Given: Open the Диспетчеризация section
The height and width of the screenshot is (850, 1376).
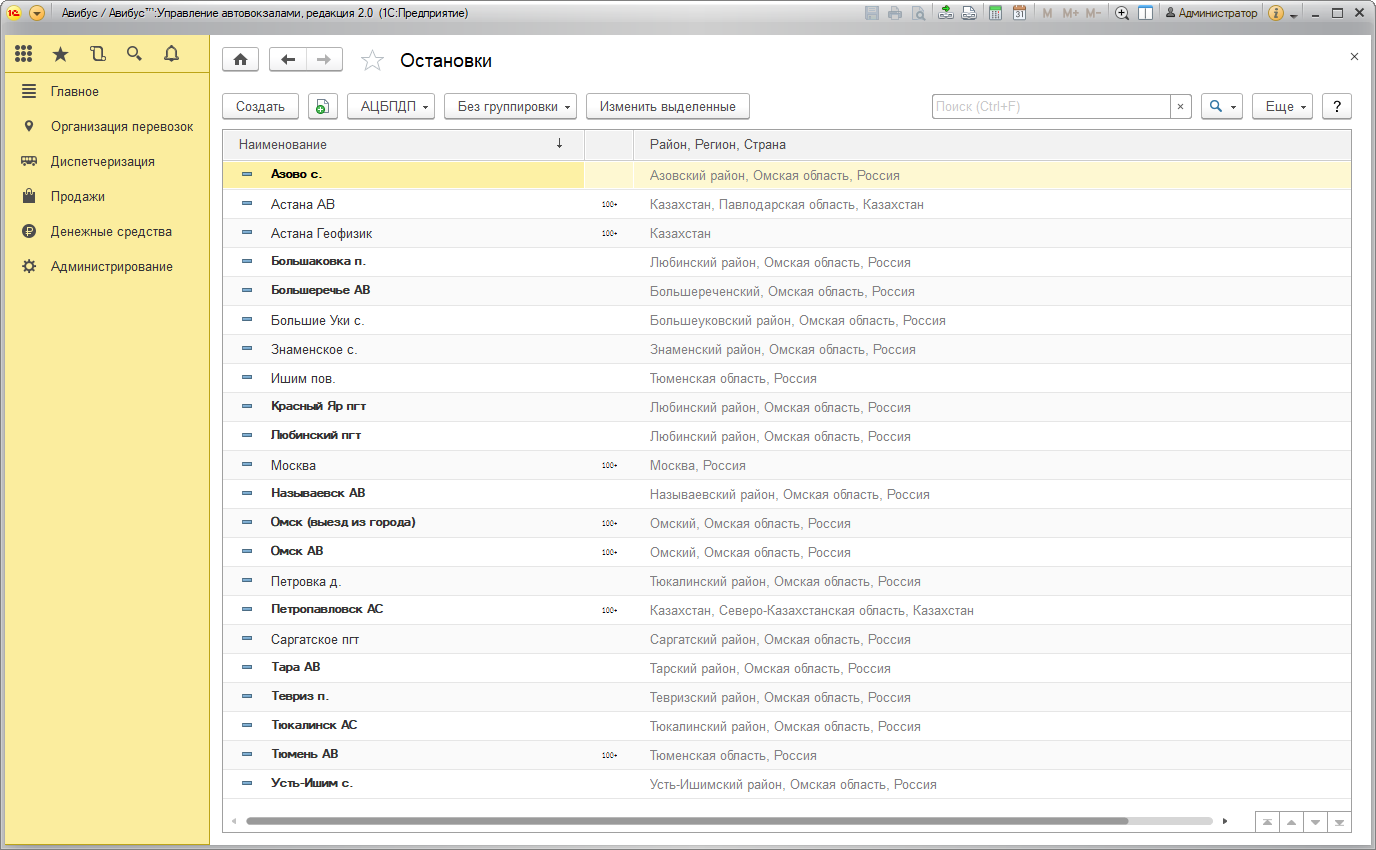Looking at the screenshot, I should (x=102, y=161).
